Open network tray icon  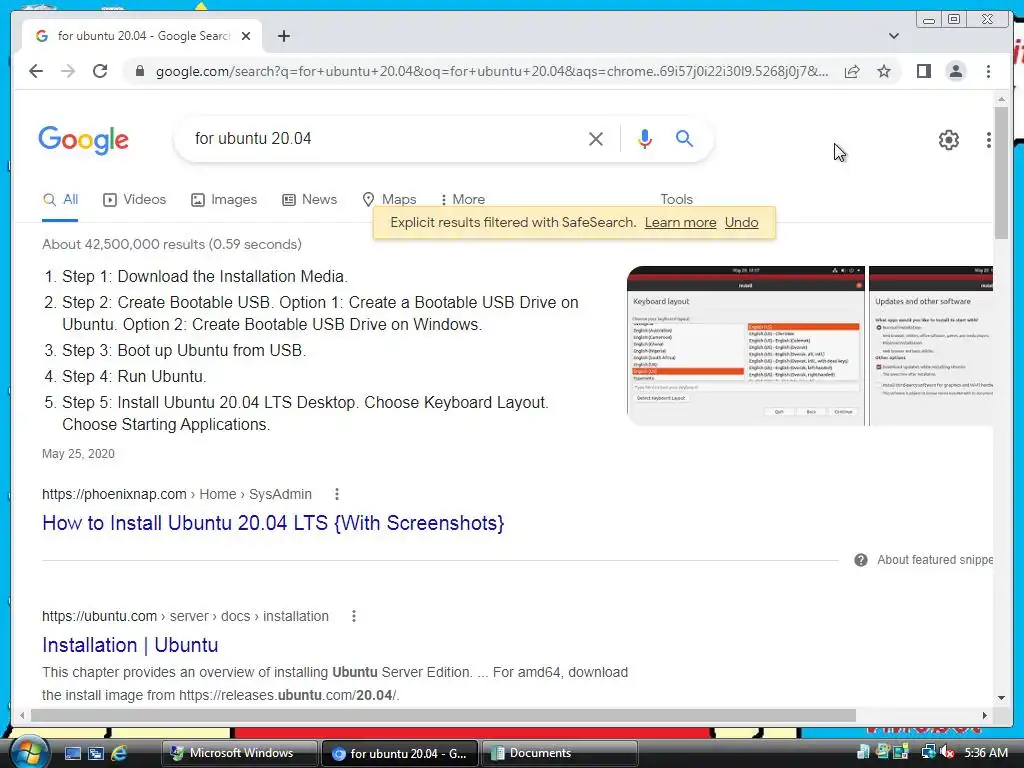click(928, 753)
